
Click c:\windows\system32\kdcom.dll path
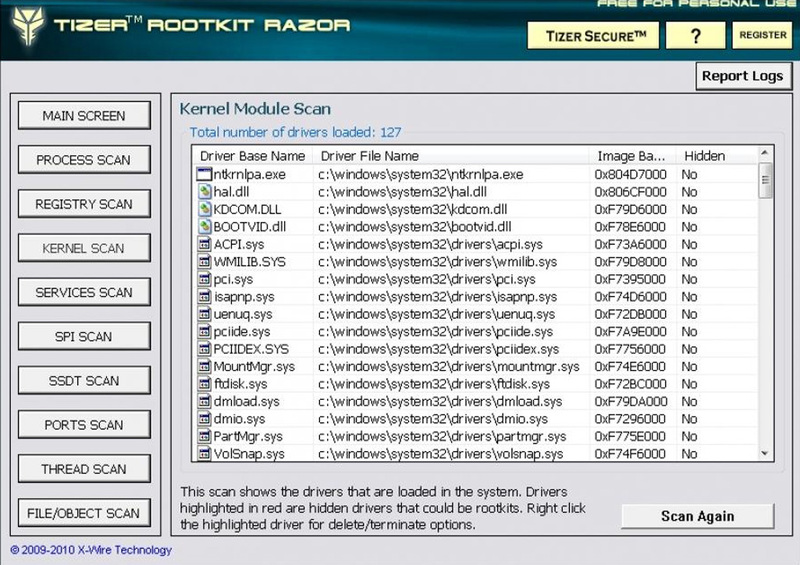[412, 209]
